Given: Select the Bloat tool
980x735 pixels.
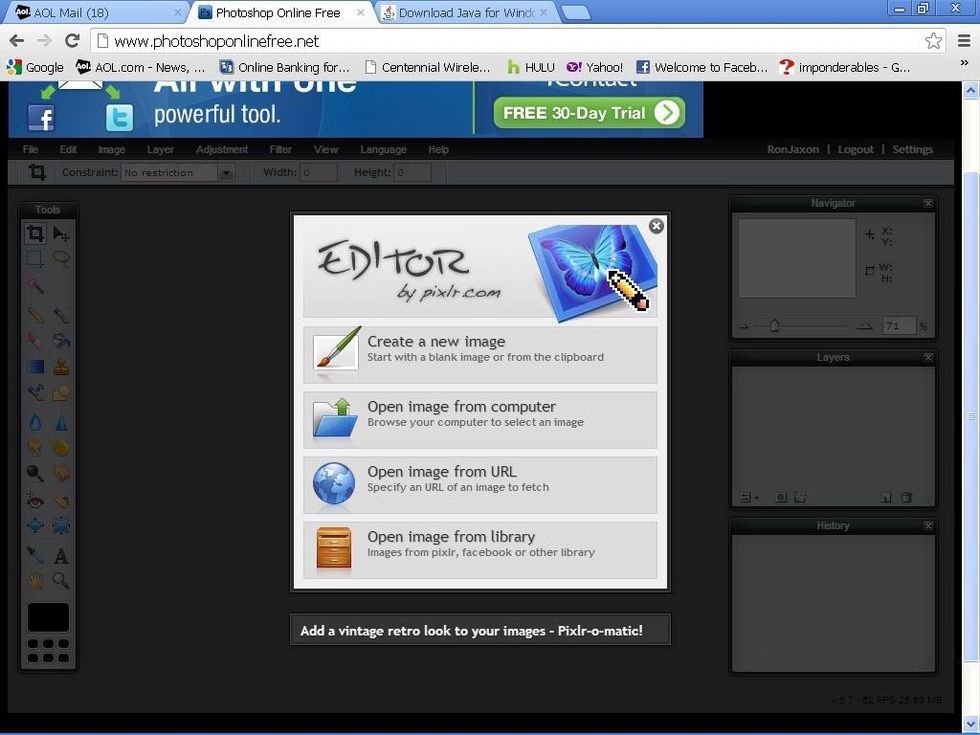Looking at the screenshot, I should click(35, 526).
